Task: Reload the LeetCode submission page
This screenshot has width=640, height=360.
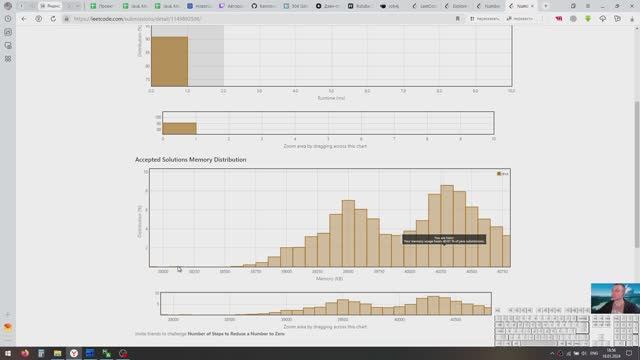Action: 53,19
